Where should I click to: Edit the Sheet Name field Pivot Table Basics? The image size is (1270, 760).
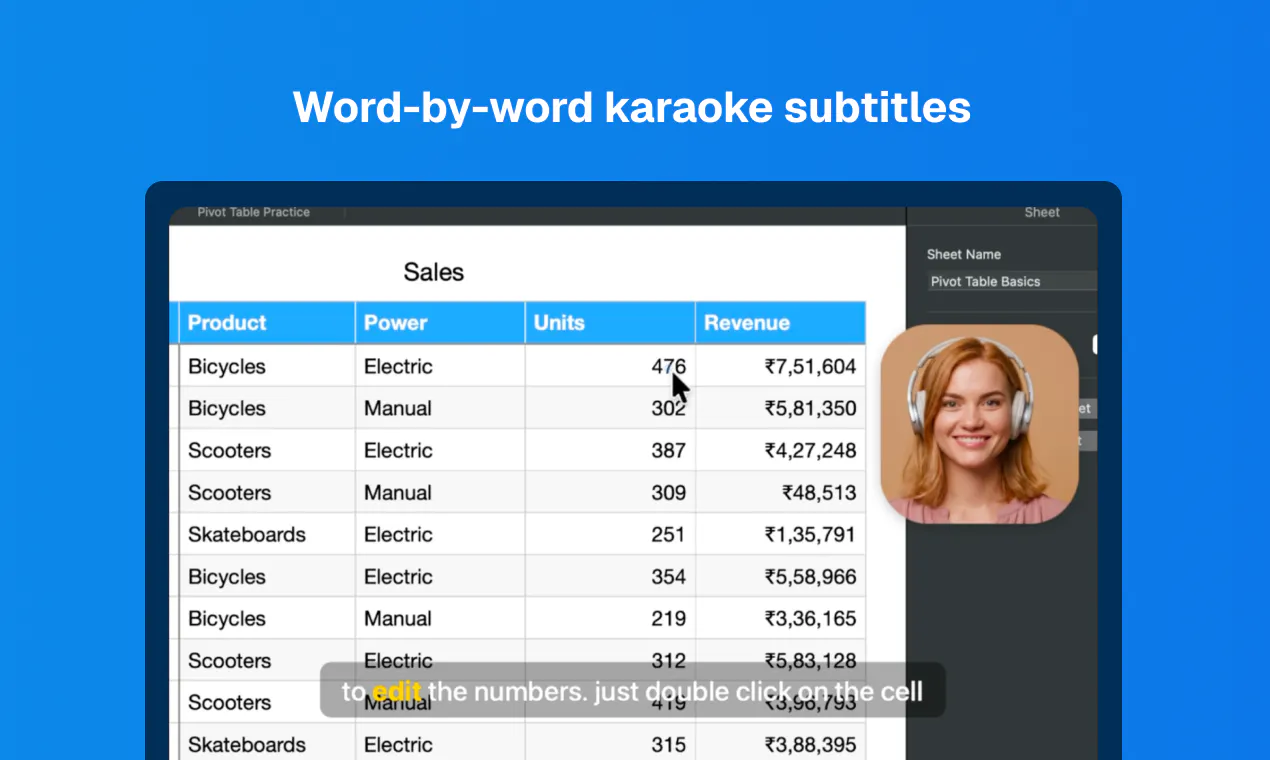(1012, 281)
